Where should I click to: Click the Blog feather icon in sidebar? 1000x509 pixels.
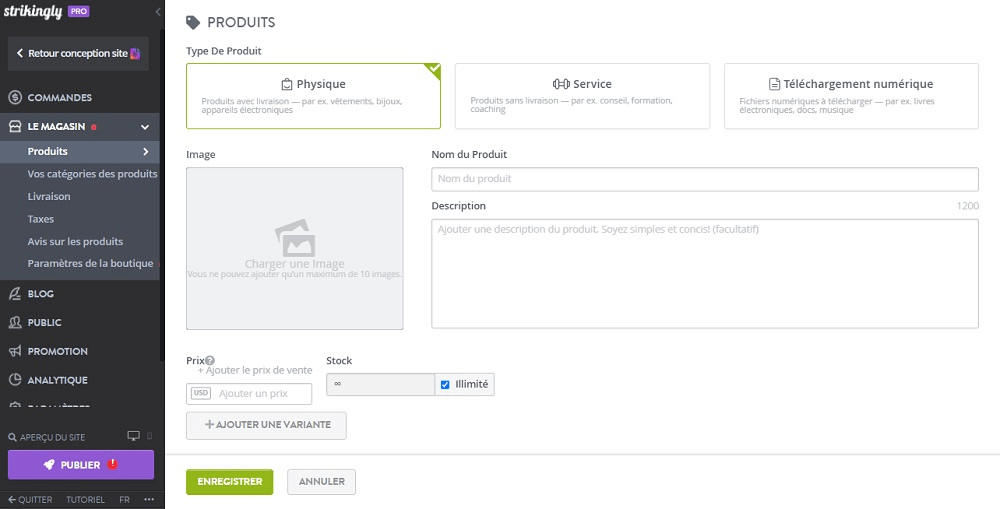pyautogui.click(x=15, y=294)
